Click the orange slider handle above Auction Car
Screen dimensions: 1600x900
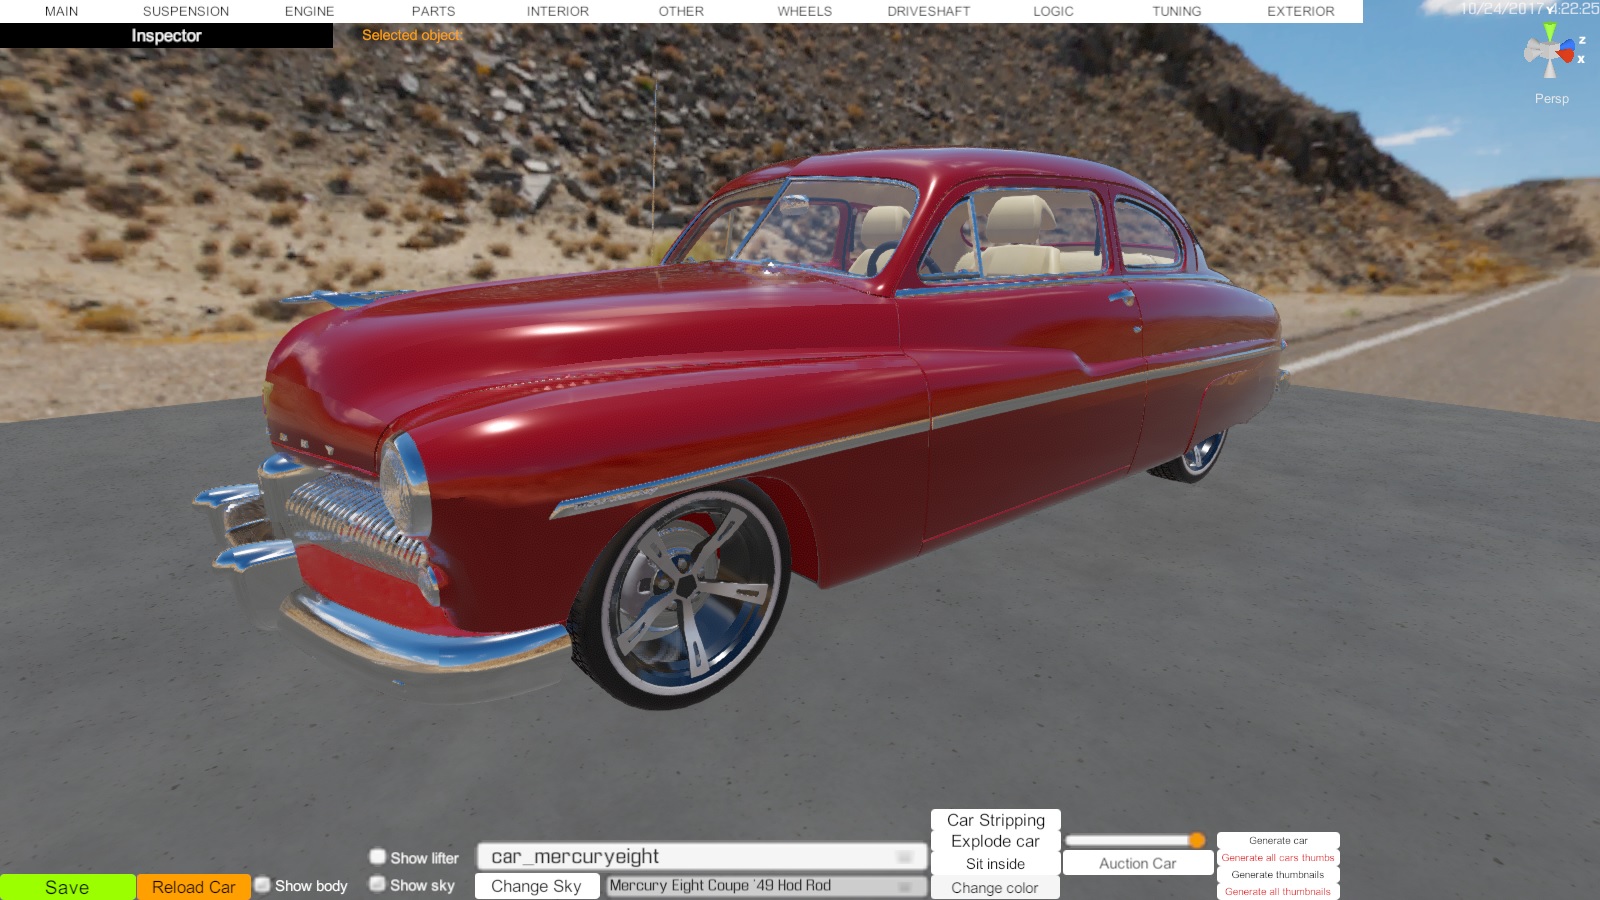[x=1197, y=840]
